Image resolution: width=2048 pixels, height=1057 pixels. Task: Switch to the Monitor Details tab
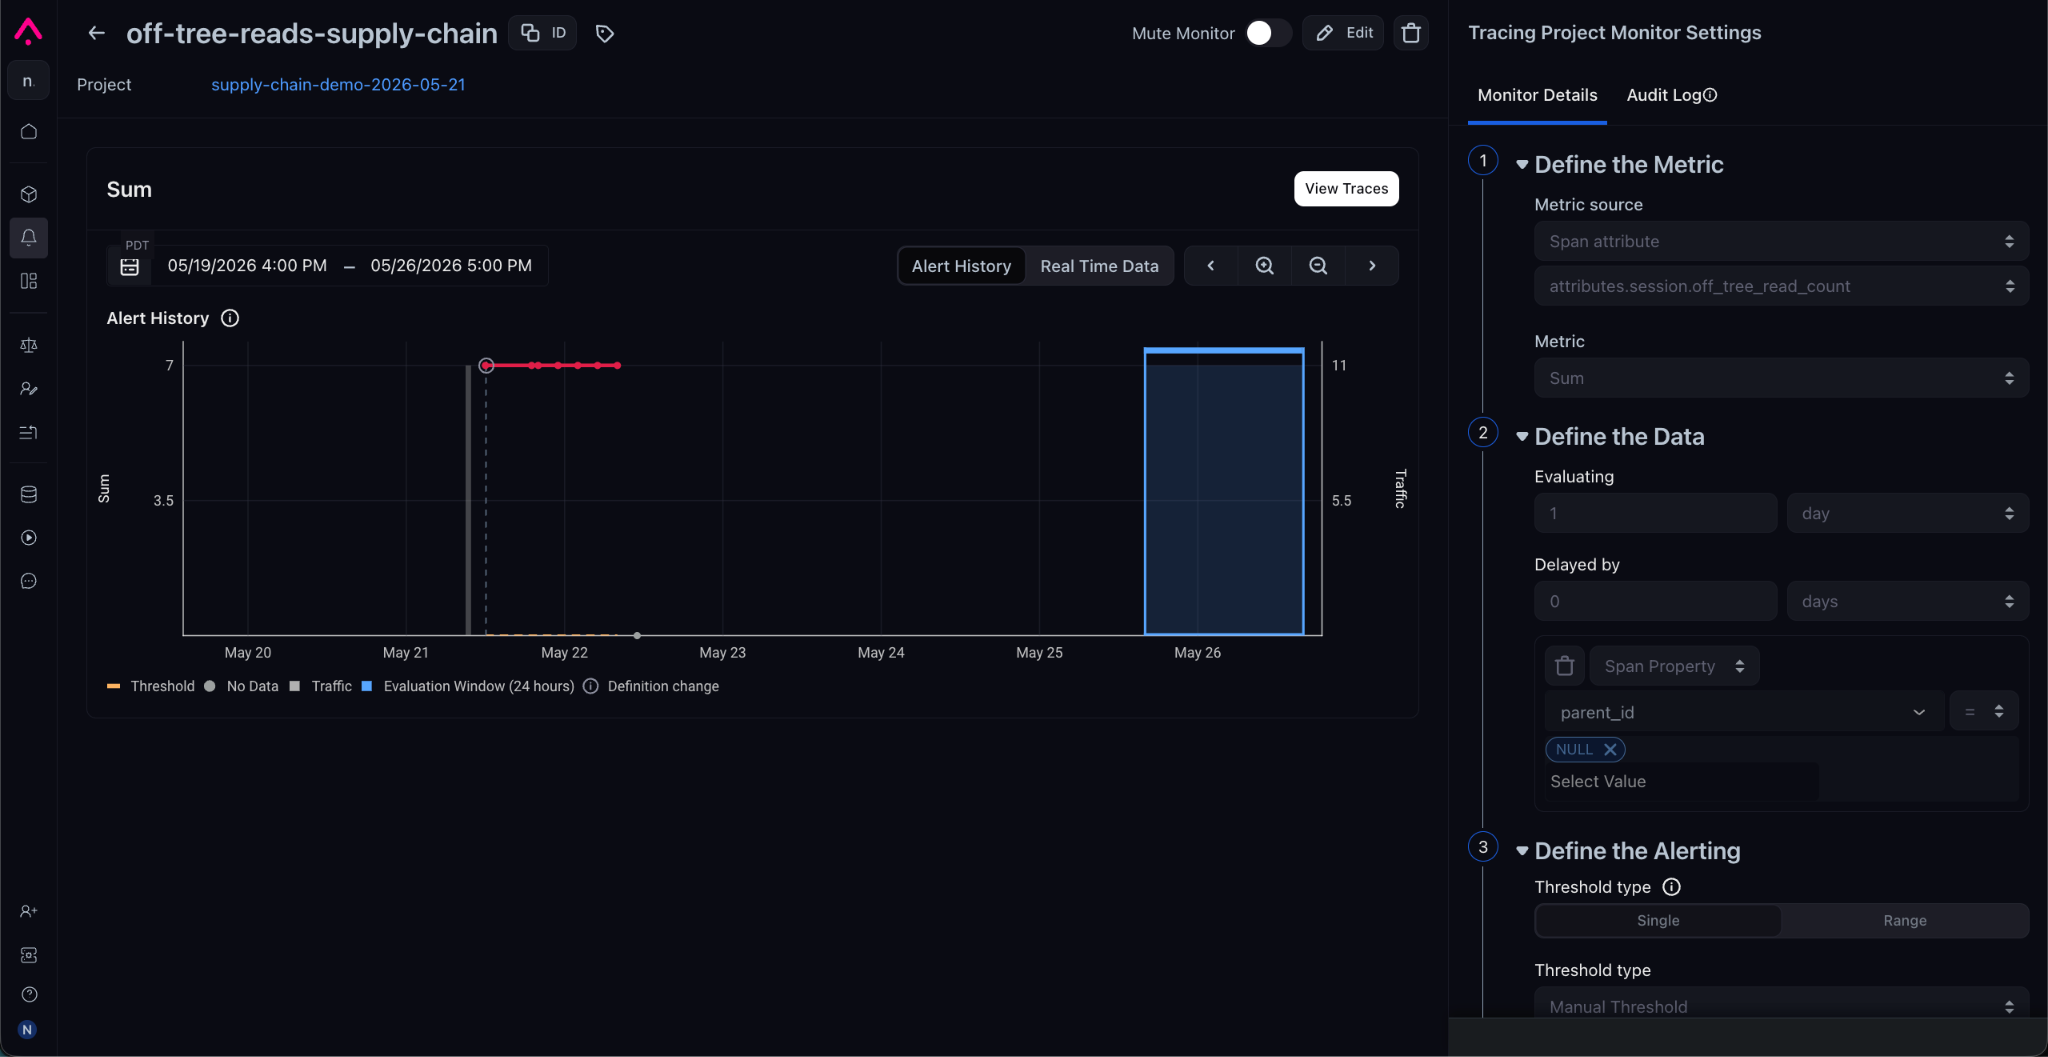[1537, 95]
